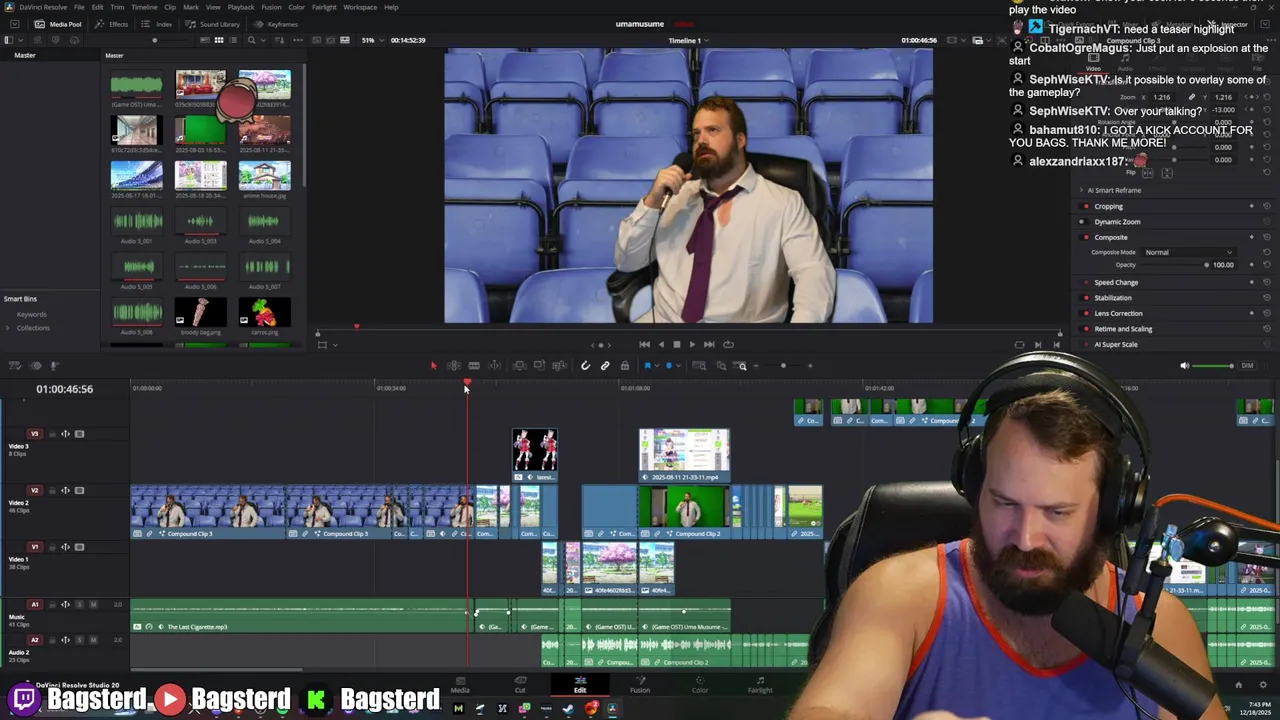This screenshot has width=1280, height=720.
Task: Click the DIM audio button
Action: [x=1247, y=366]
